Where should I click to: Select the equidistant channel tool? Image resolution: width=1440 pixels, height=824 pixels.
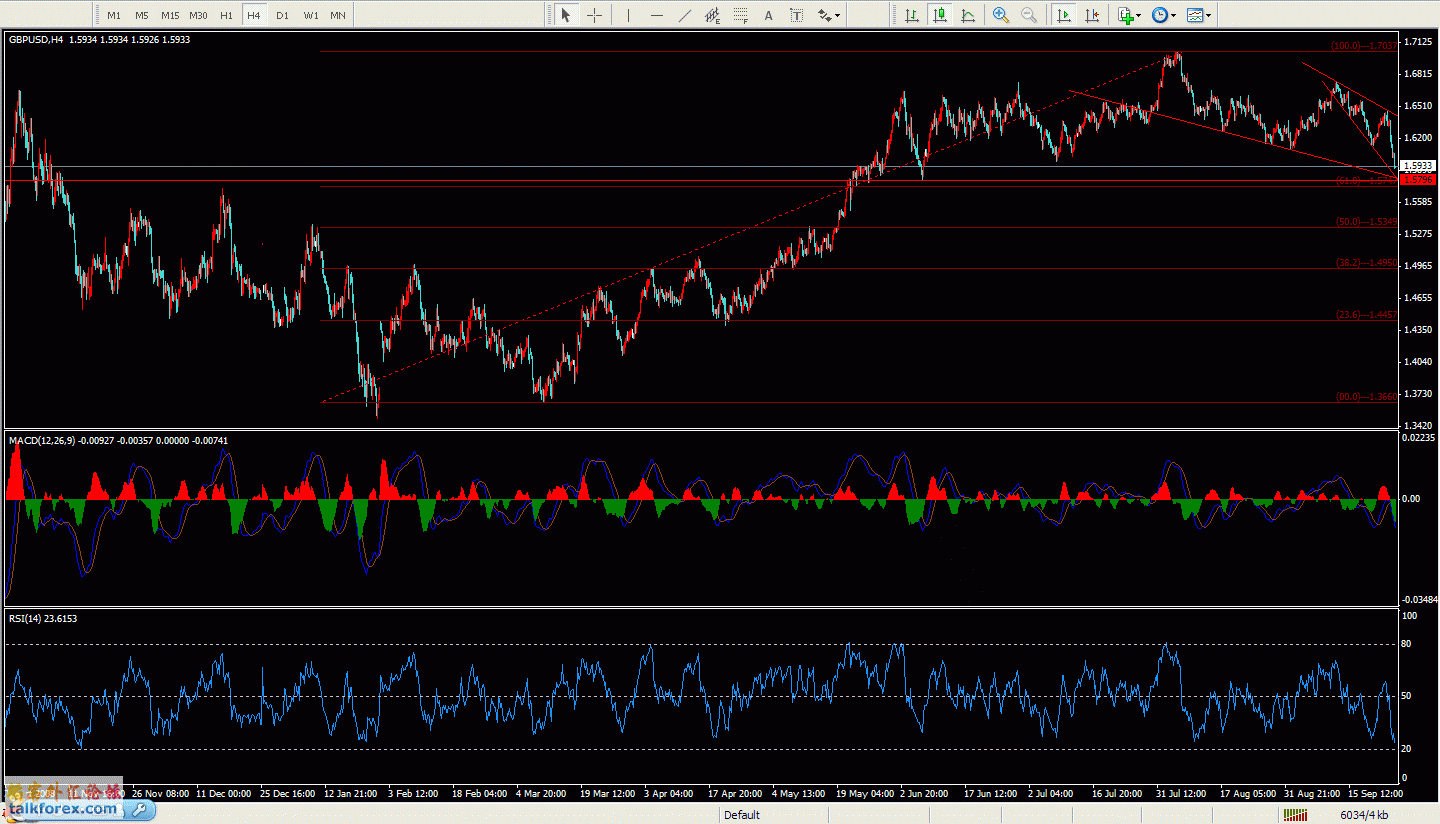tap(713, 15)
